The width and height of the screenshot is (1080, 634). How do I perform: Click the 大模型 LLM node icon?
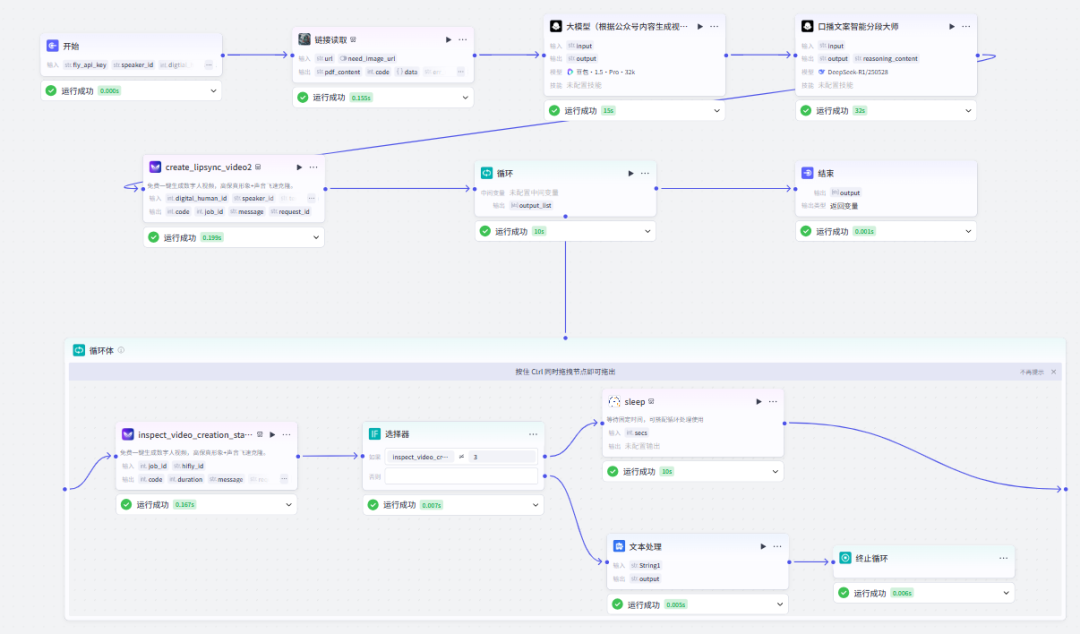557,26
